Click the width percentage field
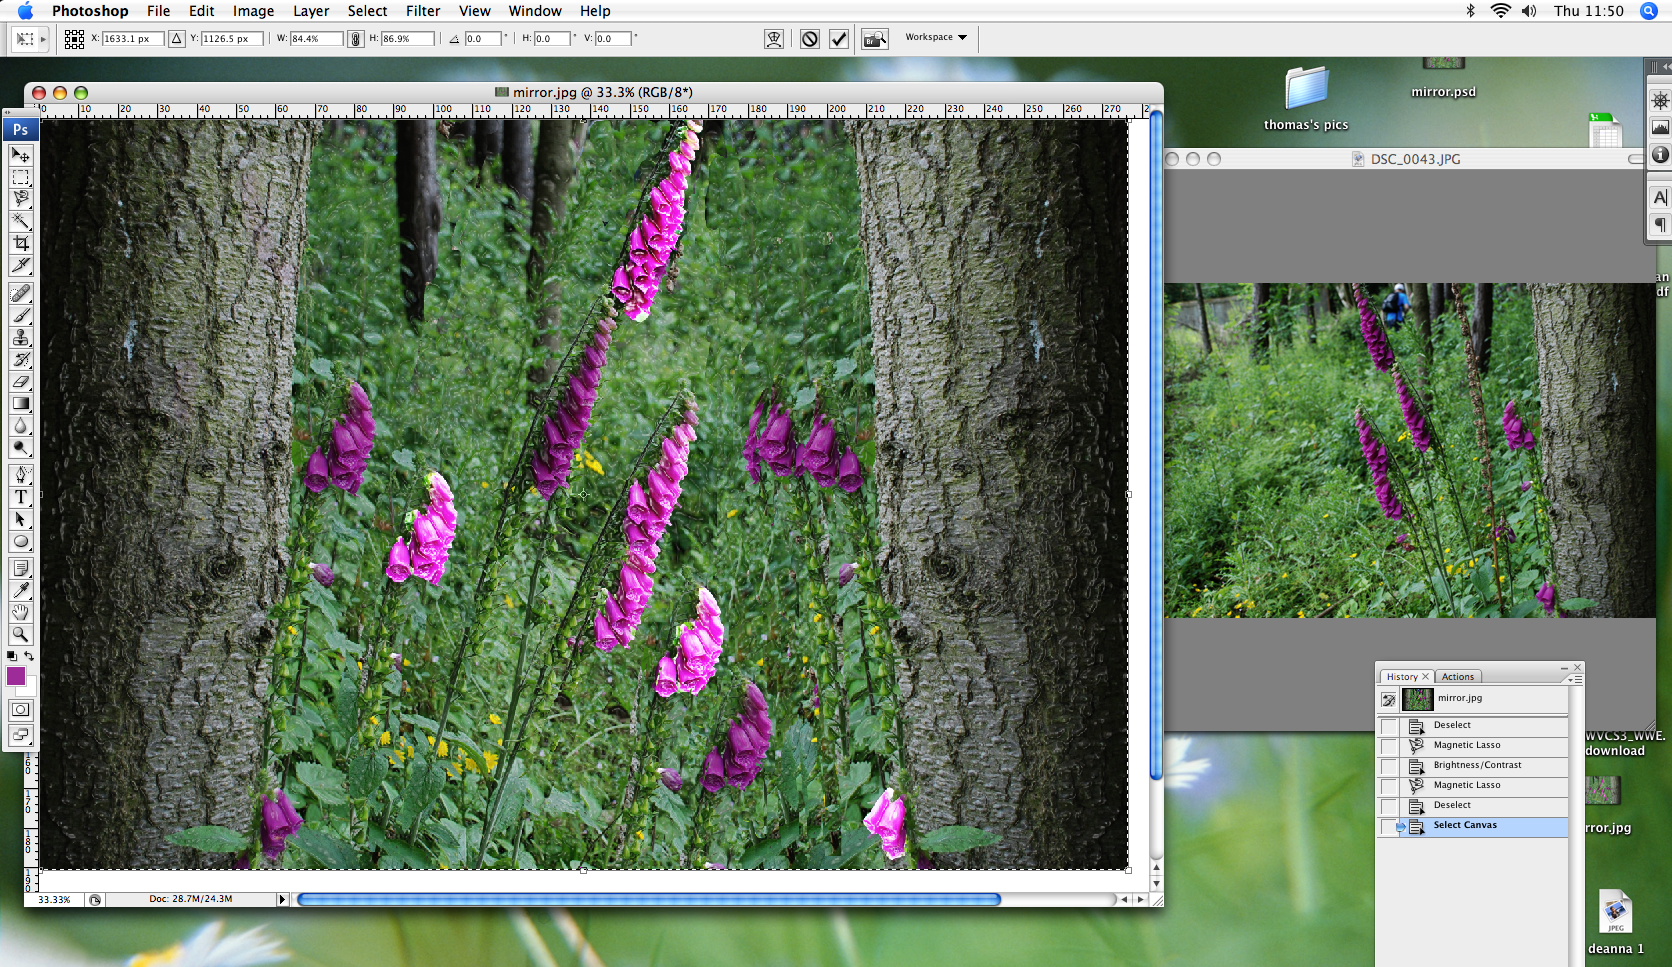This screenshot has width=1672, height=967. coord(316,39)
